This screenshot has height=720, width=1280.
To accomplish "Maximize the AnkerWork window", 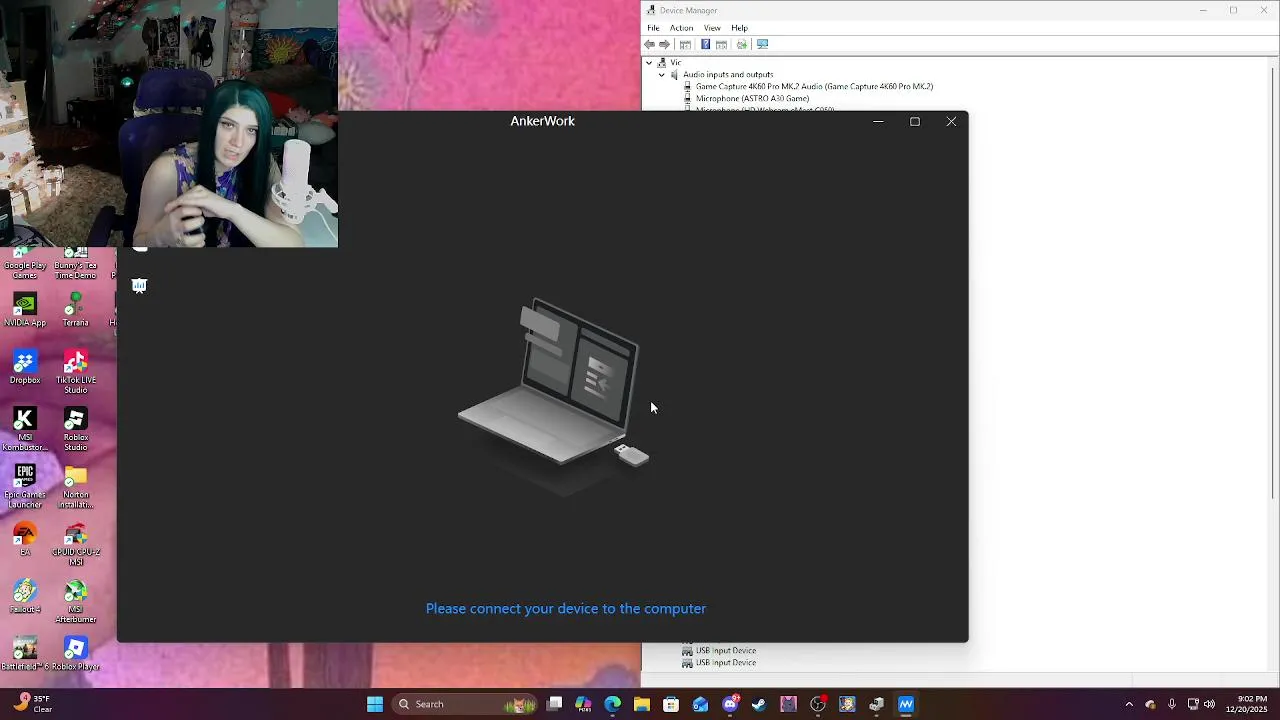I will click(x=914, y=121).
